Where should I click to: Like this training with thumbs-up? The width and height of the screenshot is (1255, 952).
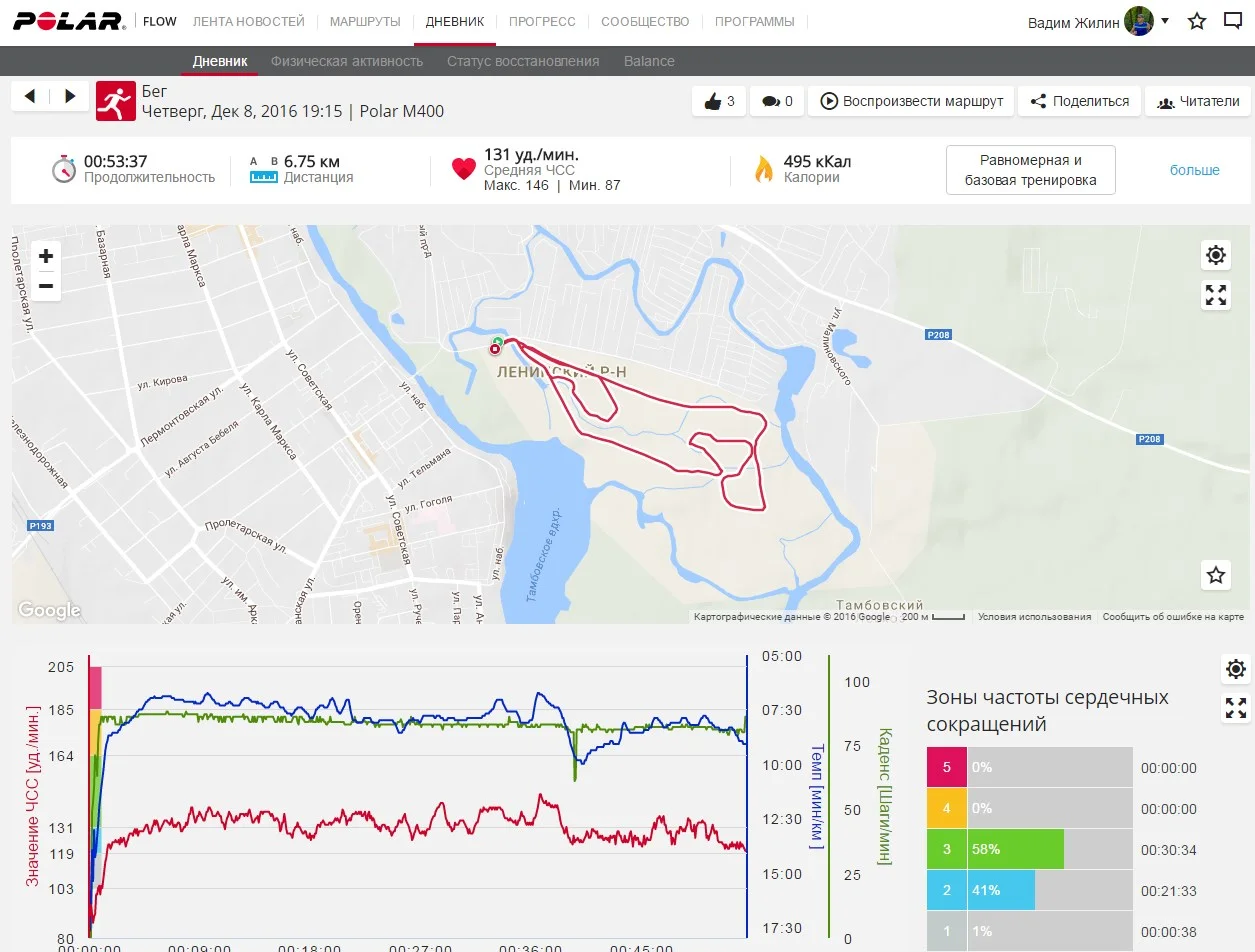719,101
